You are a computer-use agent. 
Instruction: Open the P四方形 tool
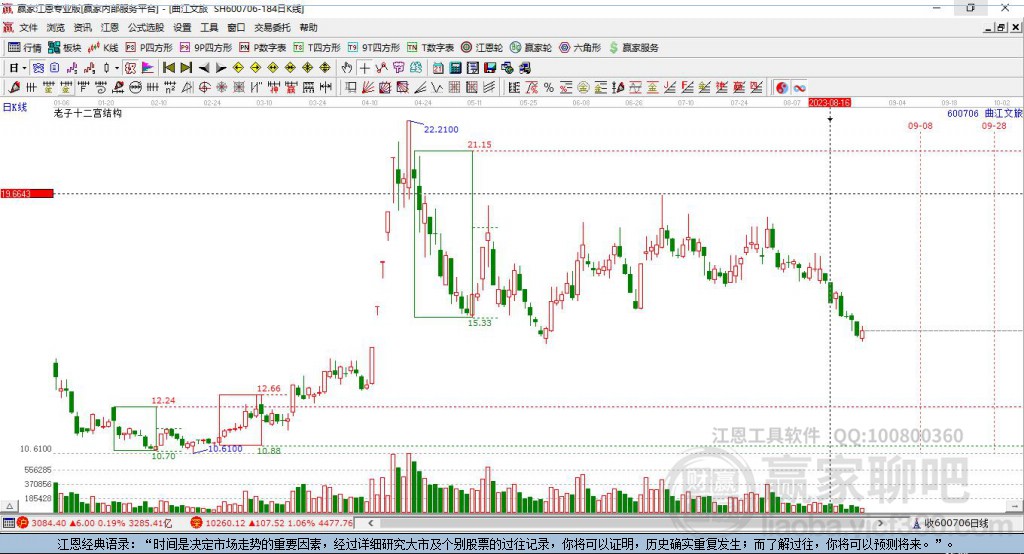pyautogui.click(x=149, y=48)
